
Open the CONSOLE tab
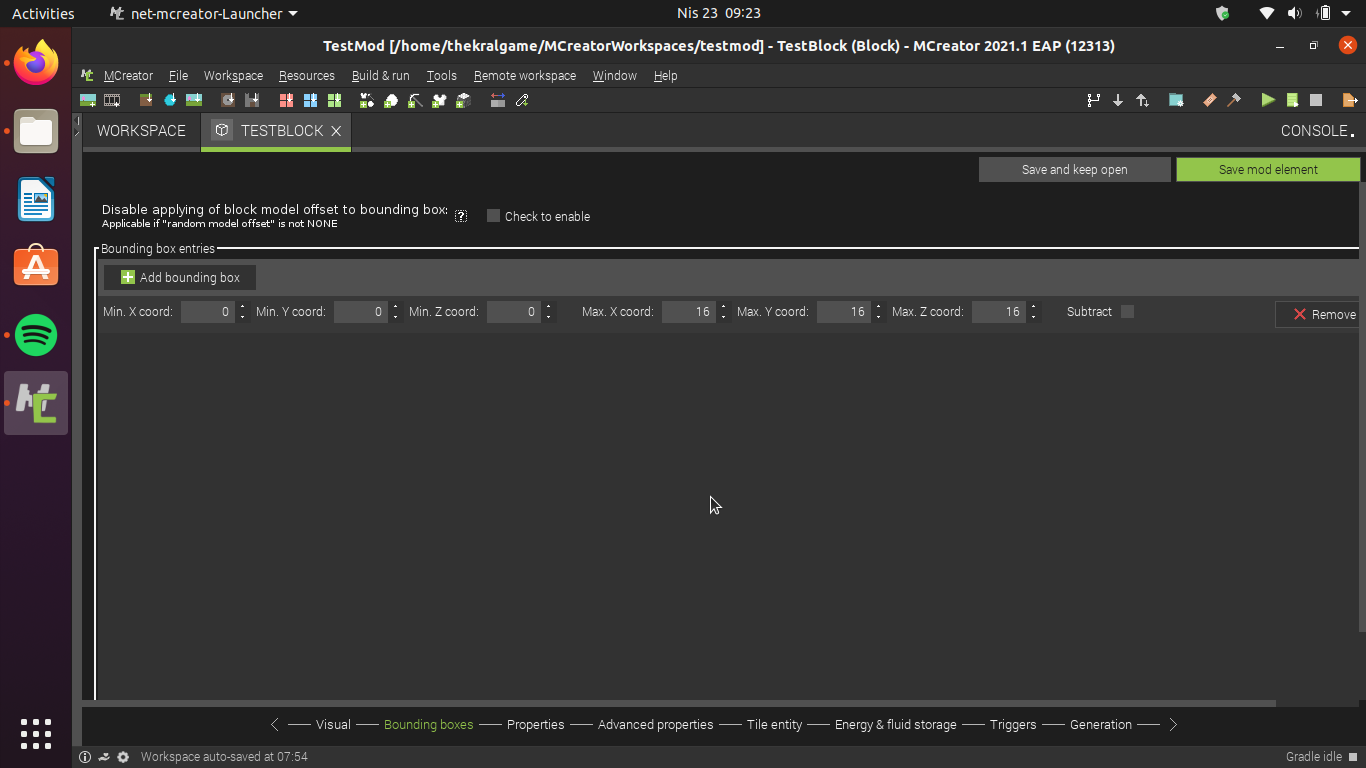(x=1318, y=131)
